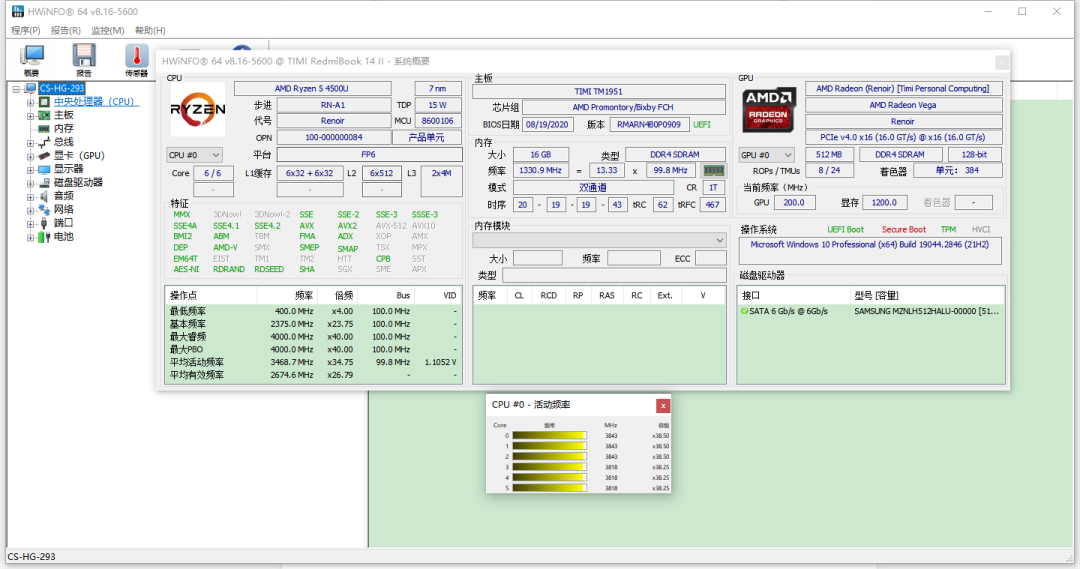Expand the battery tree node
This screenshot has width=1080, height=569.
click(30, 237)
